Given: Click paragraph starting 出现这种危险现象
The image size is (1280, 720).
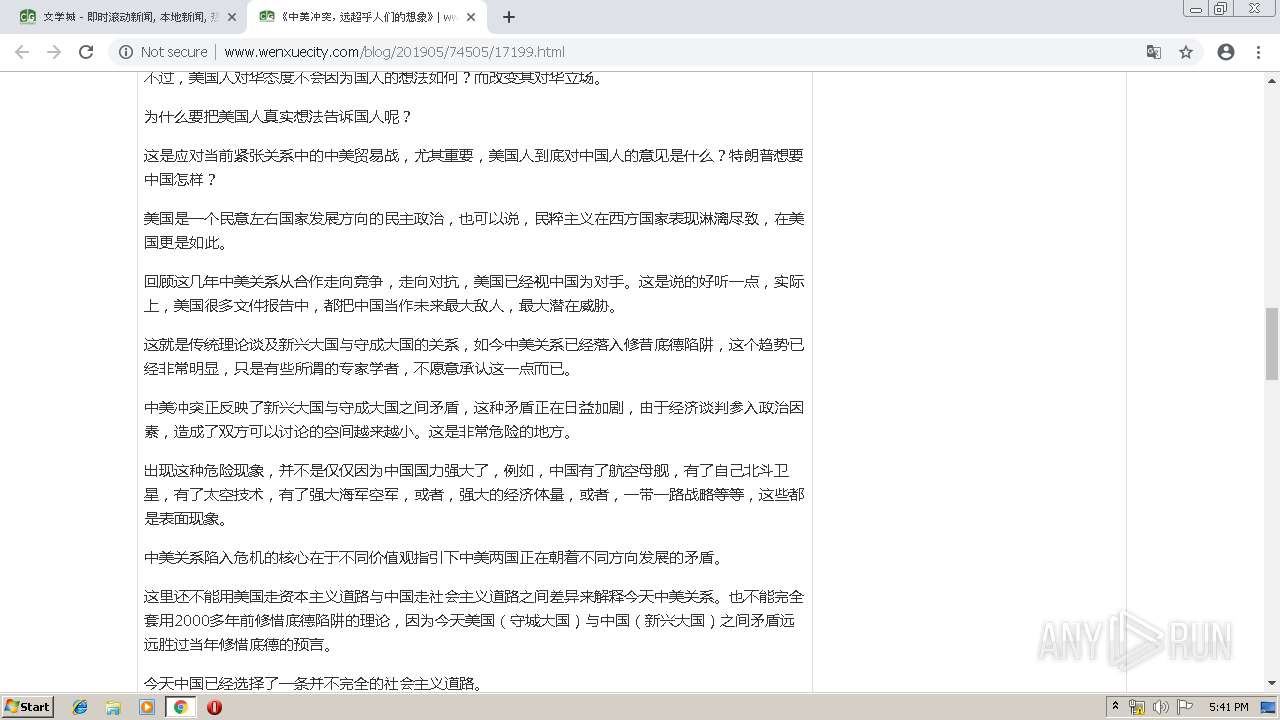Looking at the screenshot, I should [473, 495].
